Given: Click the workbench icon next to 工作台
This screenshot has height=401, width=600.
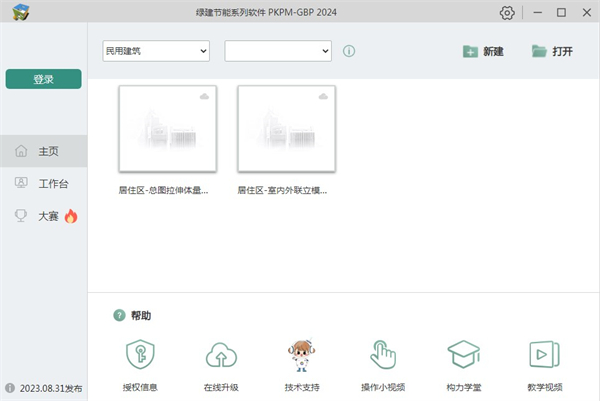Looking at the screenshot, I should pyautogui.click(x=21, y=183).
